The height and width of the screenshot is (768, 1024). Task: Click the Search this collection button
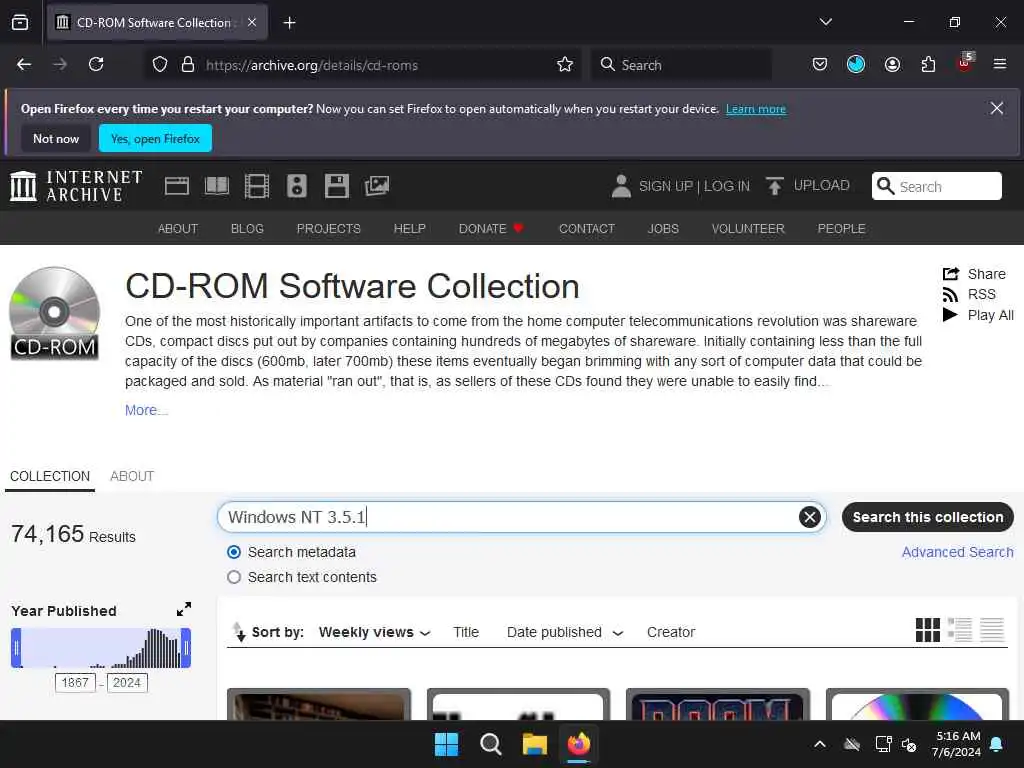[x=927, y=517]
